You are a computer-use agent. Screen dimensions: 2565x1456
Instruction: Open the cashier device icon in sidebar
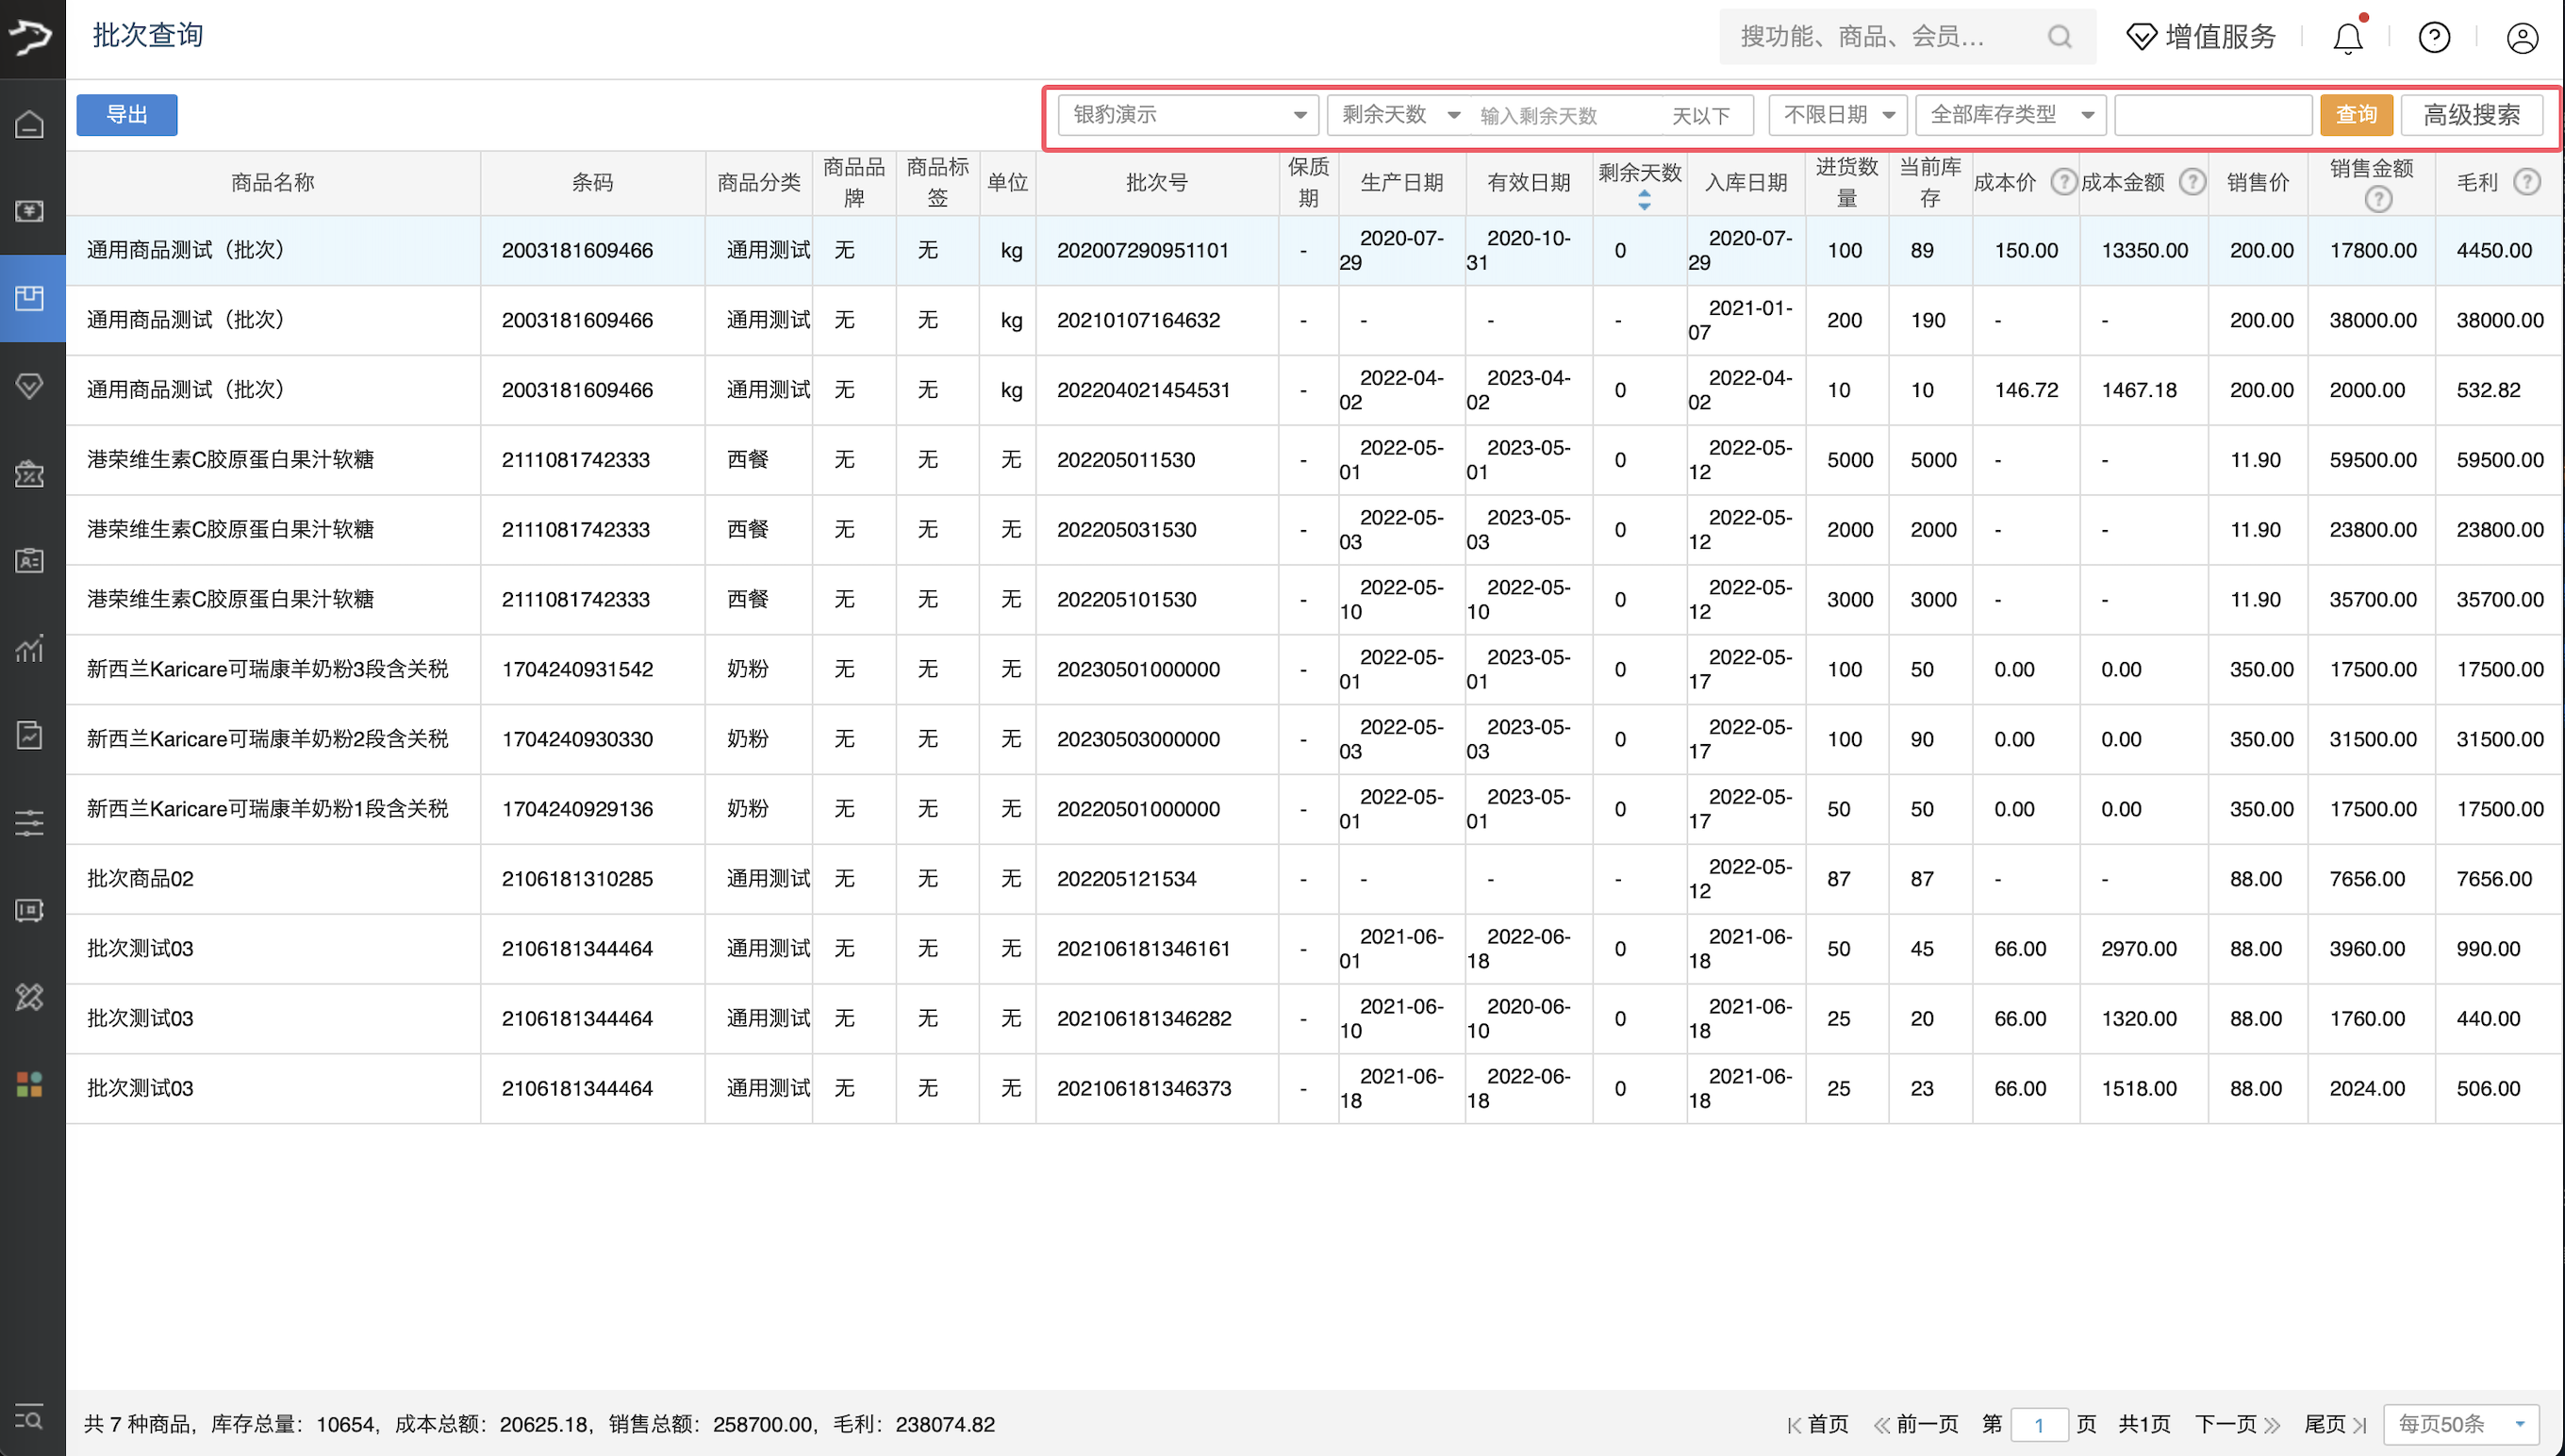30,910
